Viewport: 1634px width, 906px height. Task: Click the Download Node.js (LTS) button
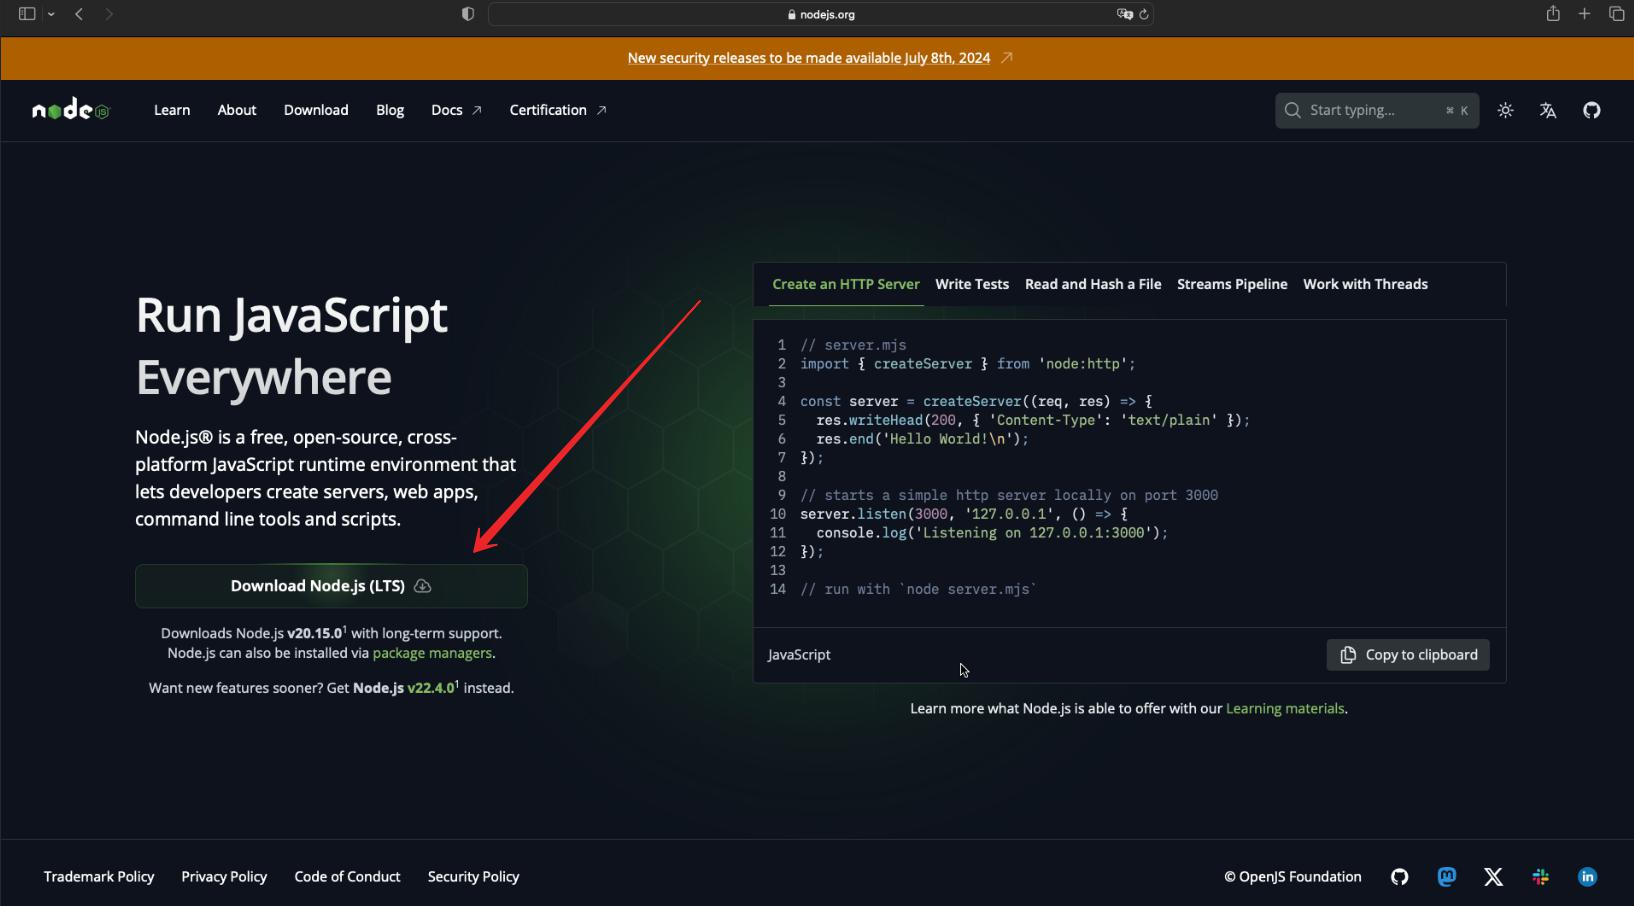tap(331, 586)
